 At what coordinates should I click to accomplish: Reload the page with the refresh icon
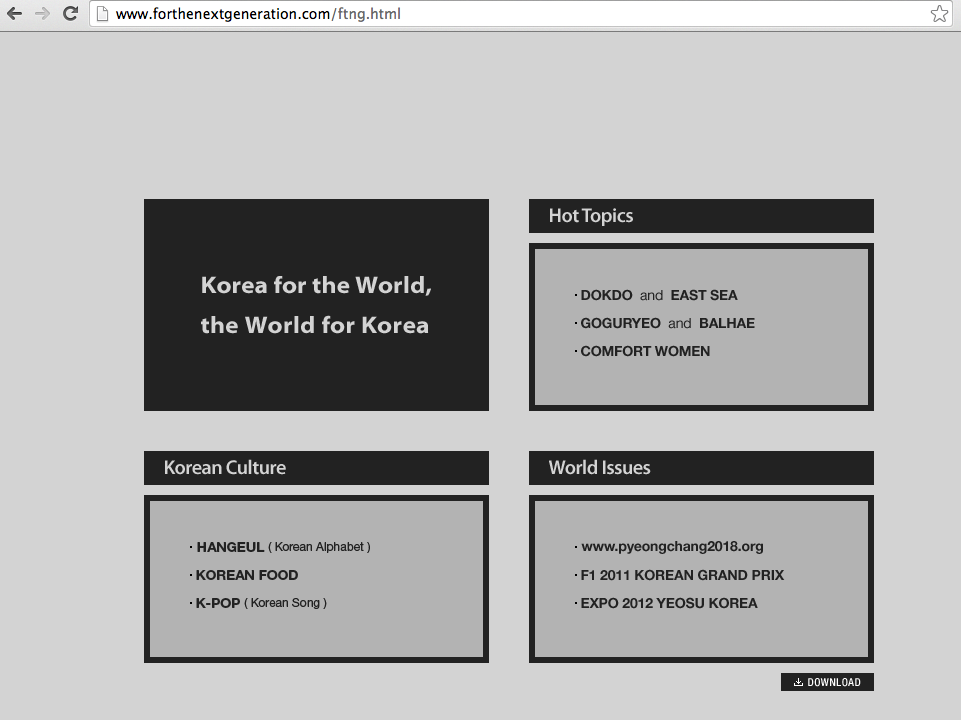pyautogui.click(x=69, y=14)
